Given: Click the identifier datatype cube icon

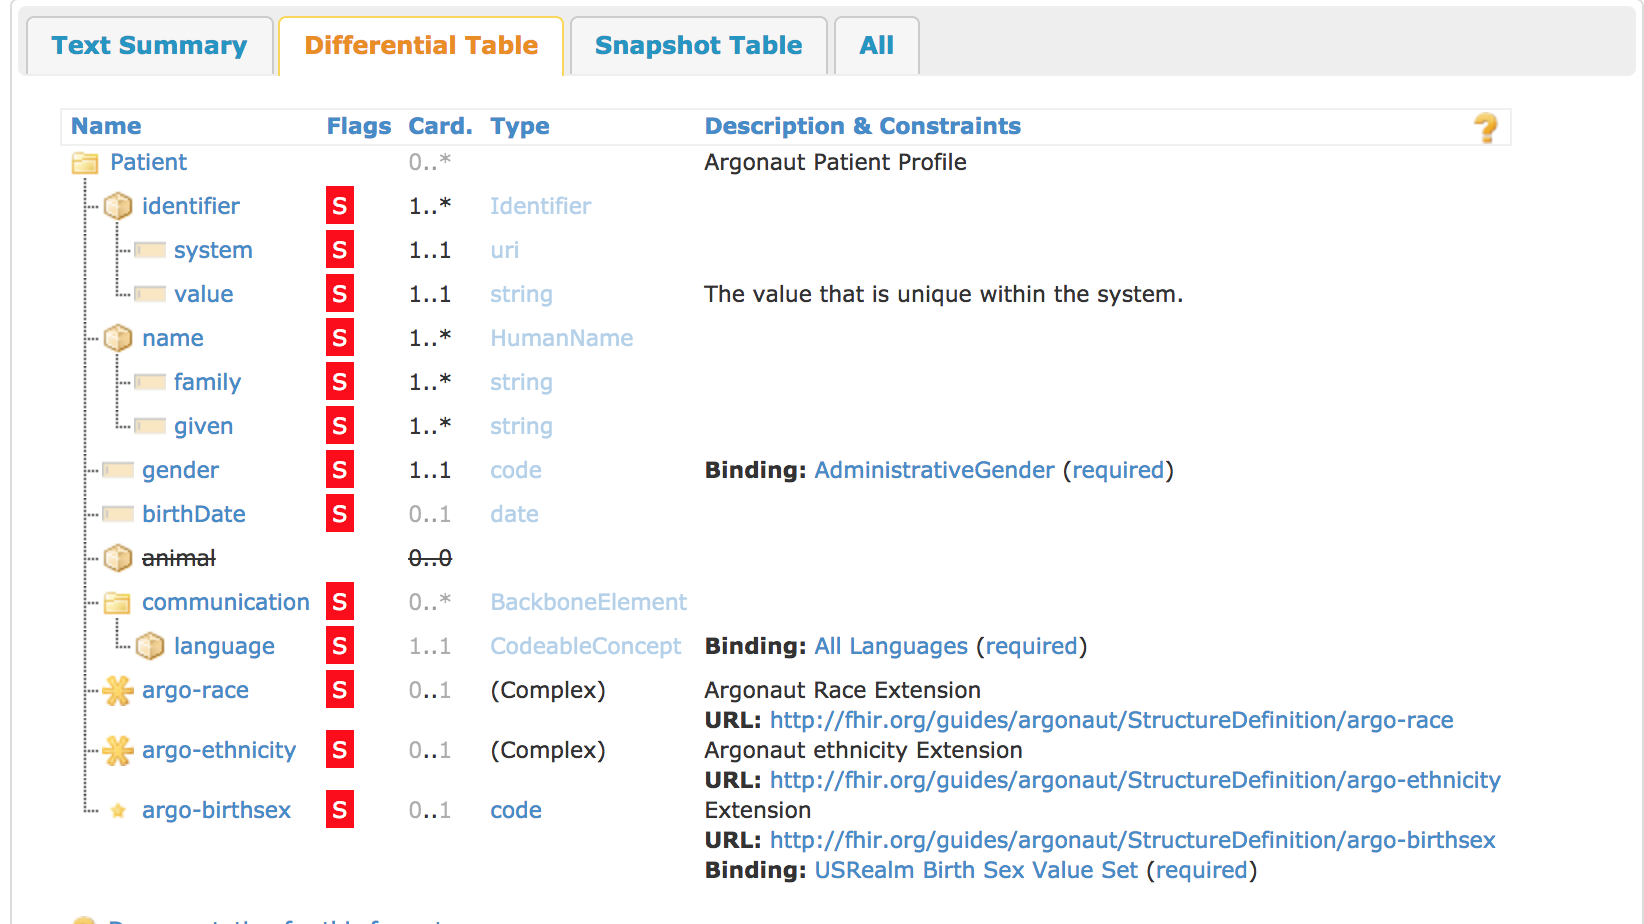Looking at the screenshot, I should 118,206.
